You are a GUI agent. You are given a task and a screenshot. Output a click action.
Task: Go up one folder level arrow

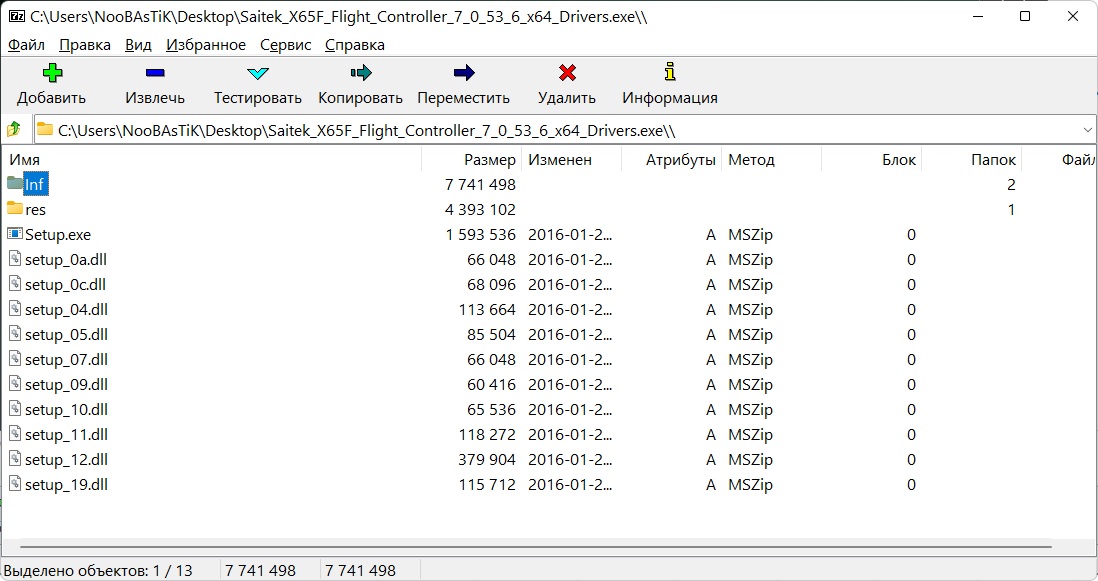coord(14,130)
